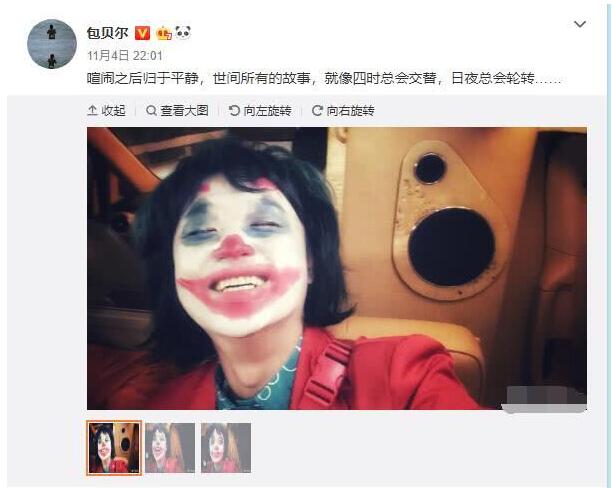Image resolution: width=613 pixels, height=488 pixels.
Task: Expand the post options chevron menu
Action: coord(579,24)
